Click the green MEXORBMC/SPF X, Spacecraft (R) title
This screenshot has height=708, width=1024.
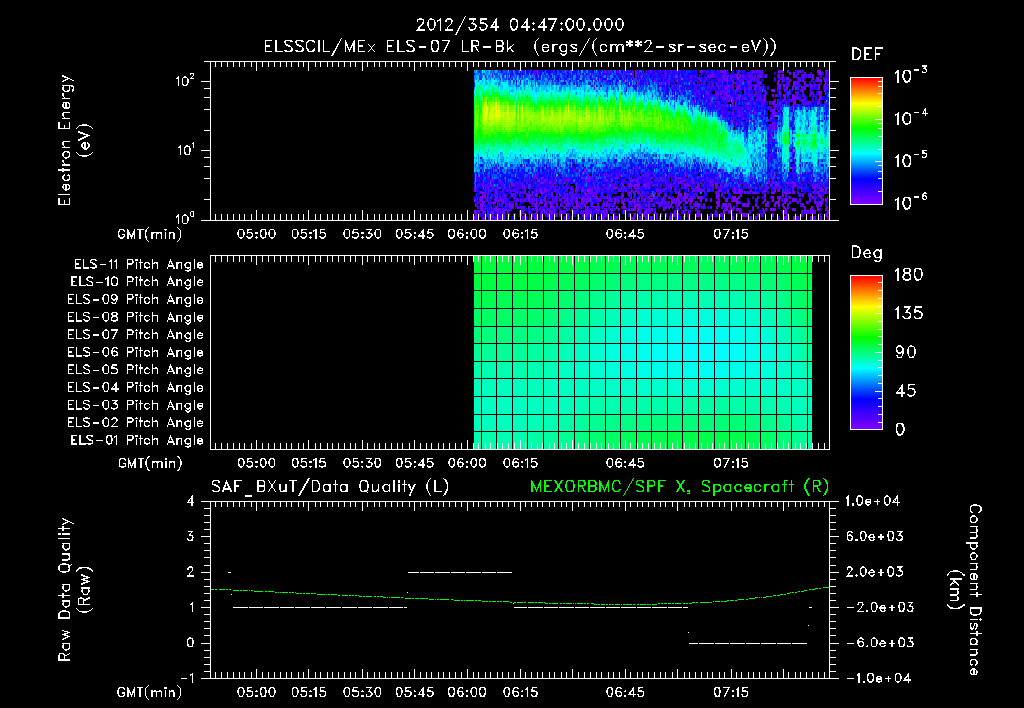pos(679,487)
